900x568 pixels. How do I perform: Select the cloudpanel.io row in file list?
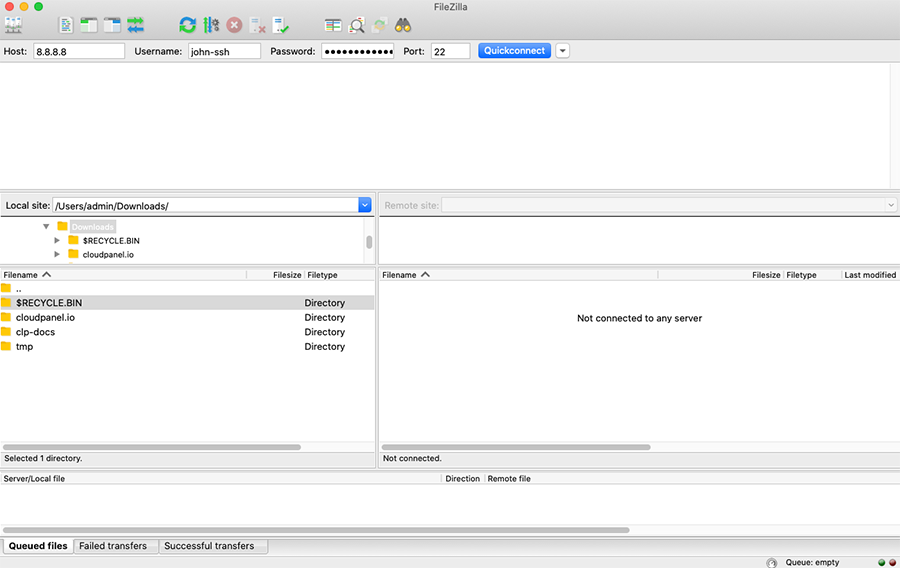pos(187,317)
